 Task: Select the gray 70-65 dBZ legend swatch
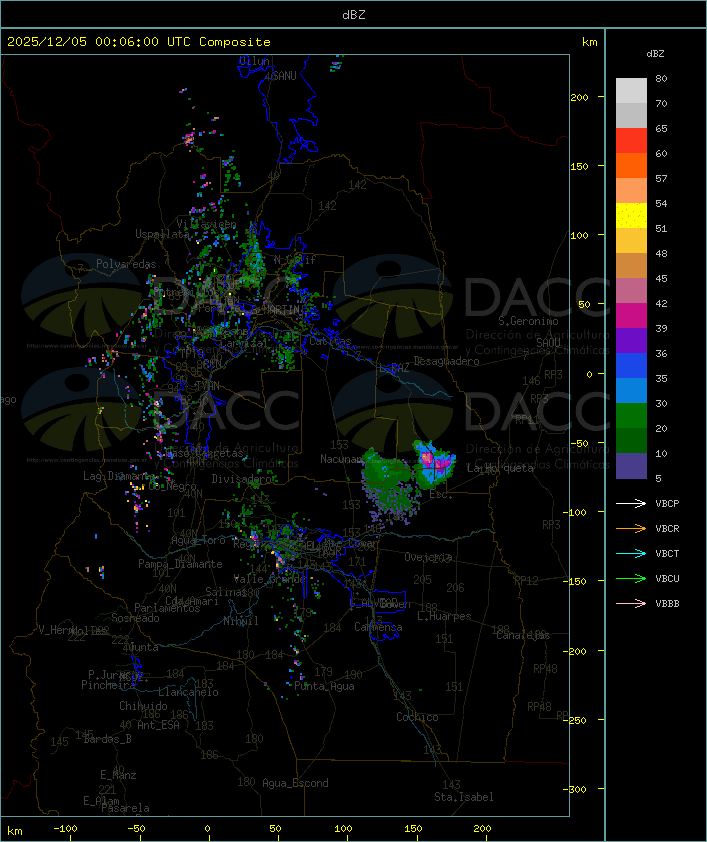pyautogui.click(x=631, y=115)
